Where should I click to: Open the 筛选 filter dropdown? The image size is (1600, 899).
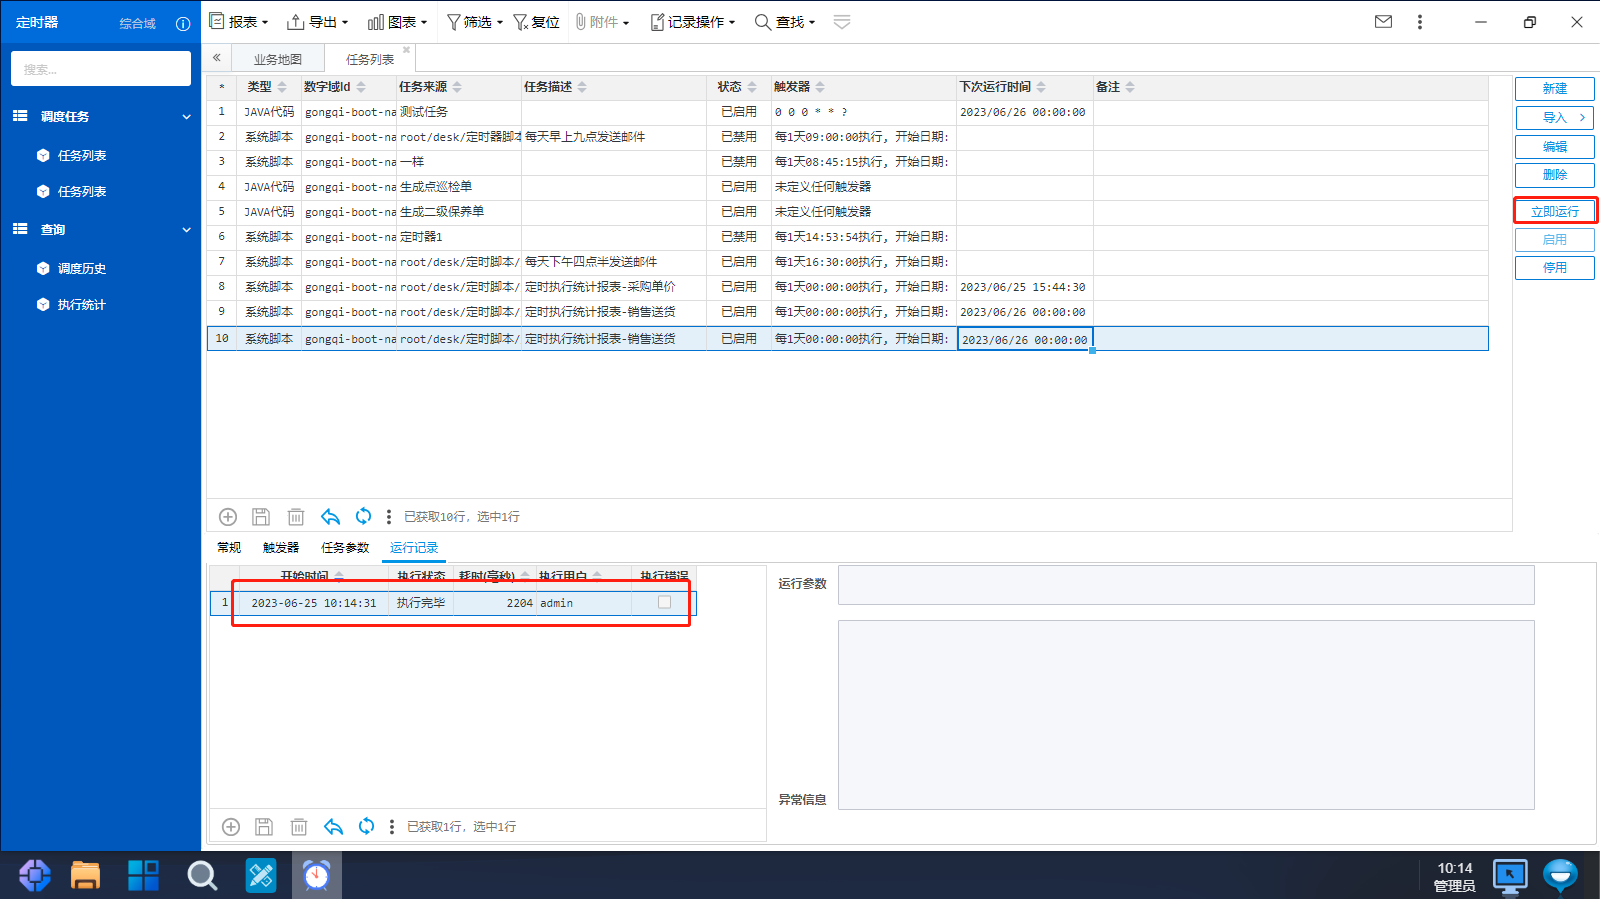[x=474, y=22]
